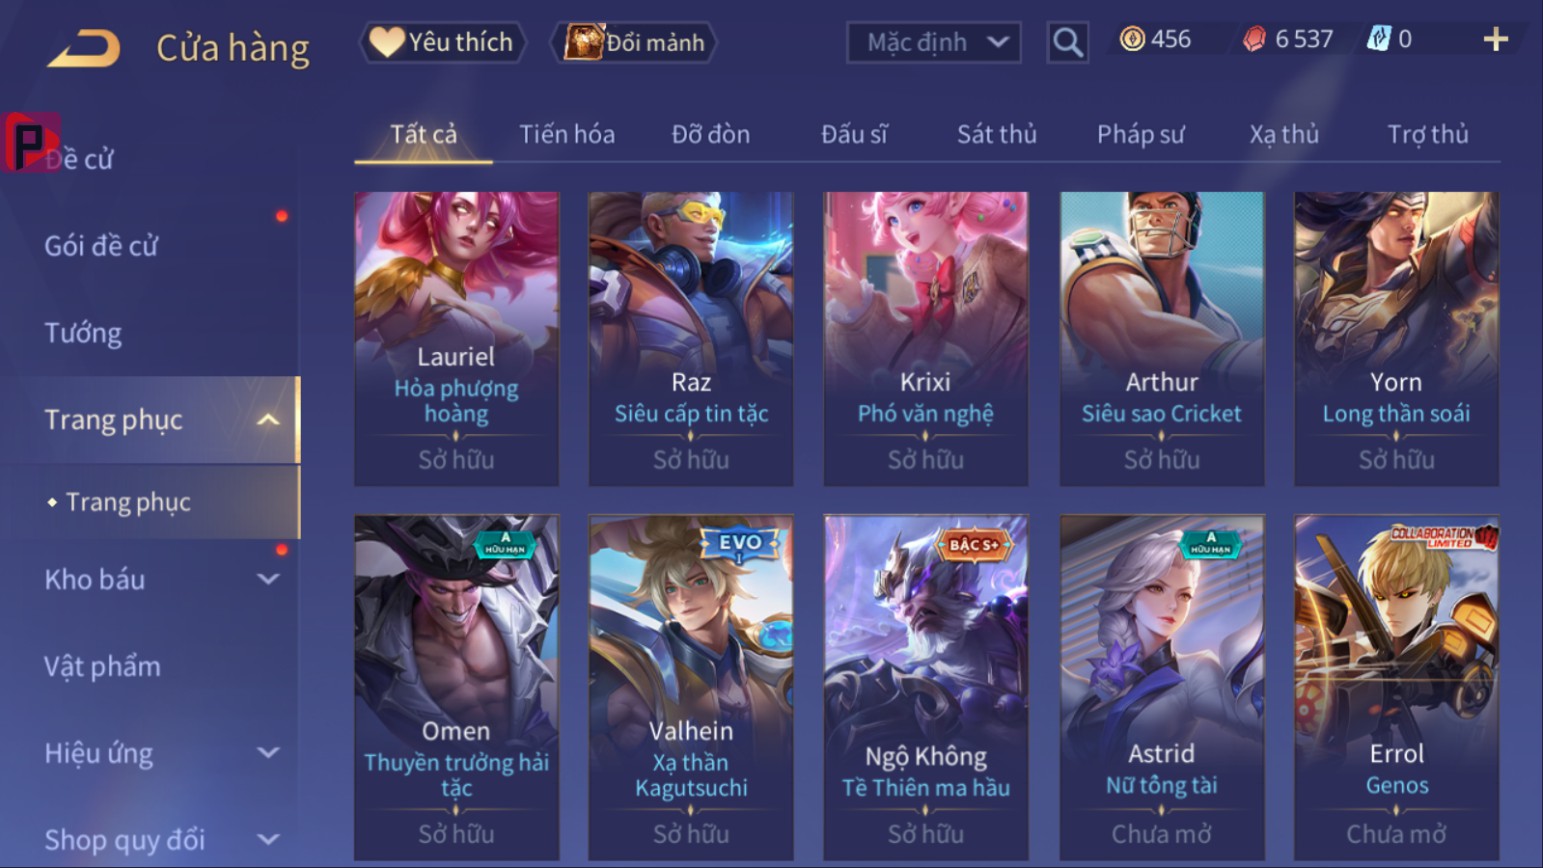
Task: Expand the Hiệu ứng sidebar section
Action: pyautogui.click(x=268, y=753)
